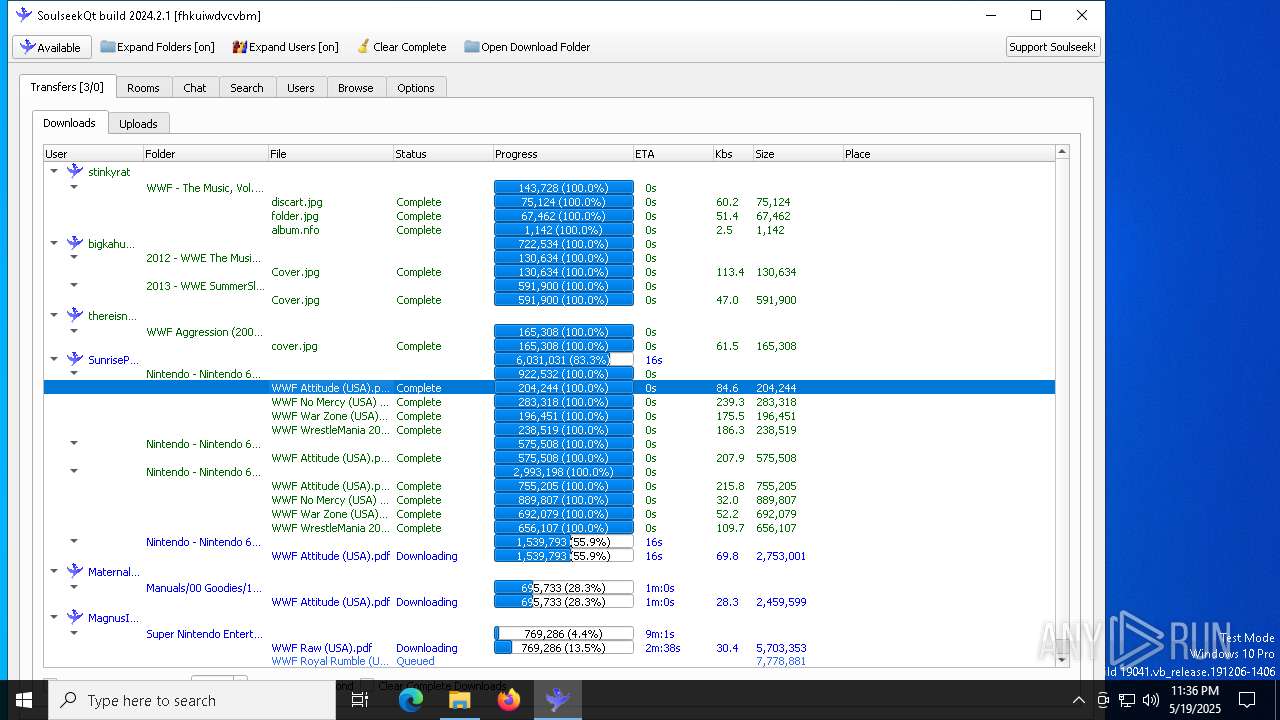This screenshot has width=1280, height=720.
Task: Select the Transfers [3/0] tab
Action: point(67,87)
